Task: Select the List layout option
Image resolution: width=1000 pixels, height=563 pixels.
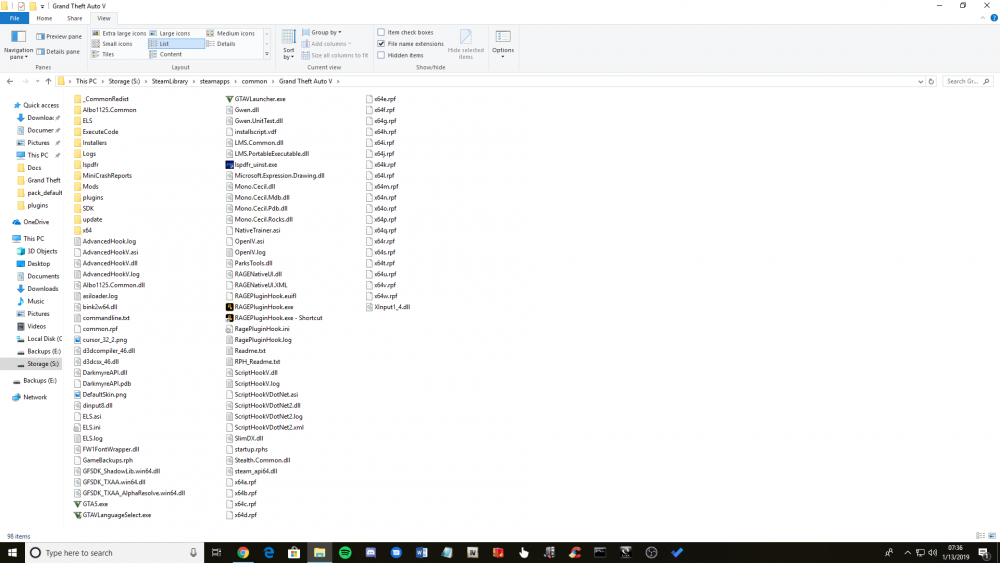Action: pyautogui.click(x=176, y=44)
